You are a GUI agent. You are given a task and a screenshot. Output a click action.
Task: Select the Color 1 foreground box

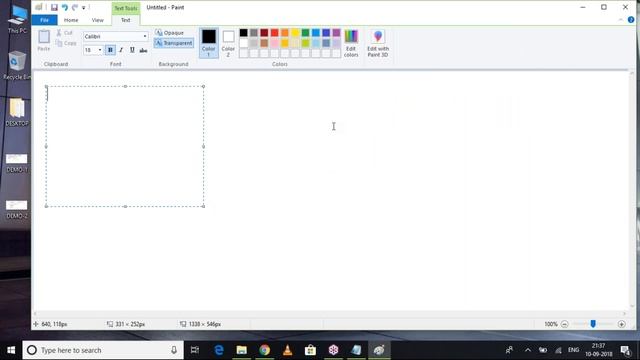click(x=209, y=43)
